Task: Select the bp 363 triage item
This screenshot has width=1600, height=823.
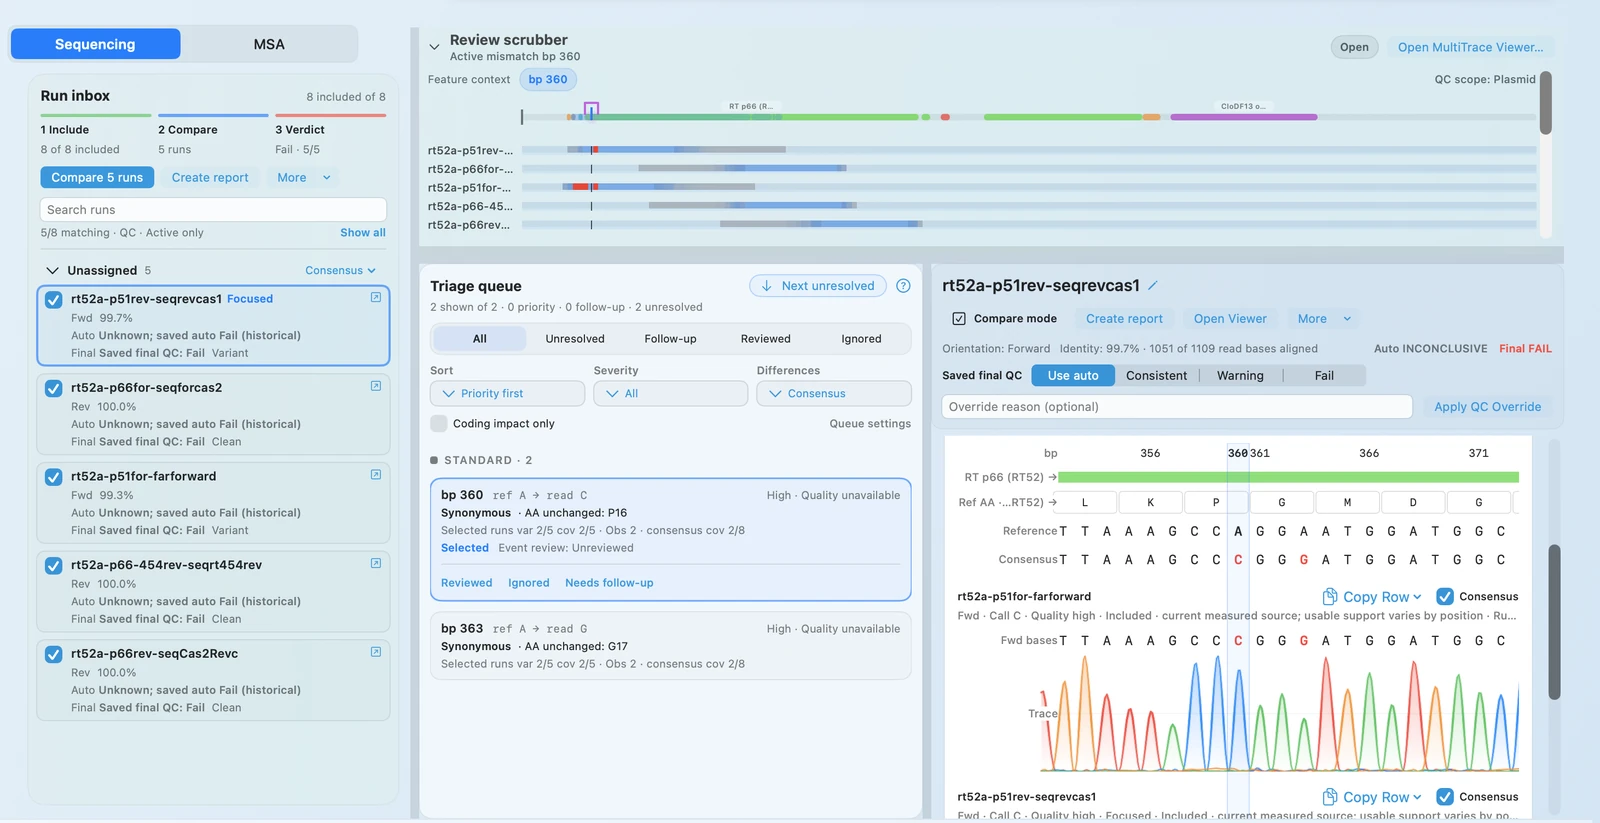Action: click(670, 646)
